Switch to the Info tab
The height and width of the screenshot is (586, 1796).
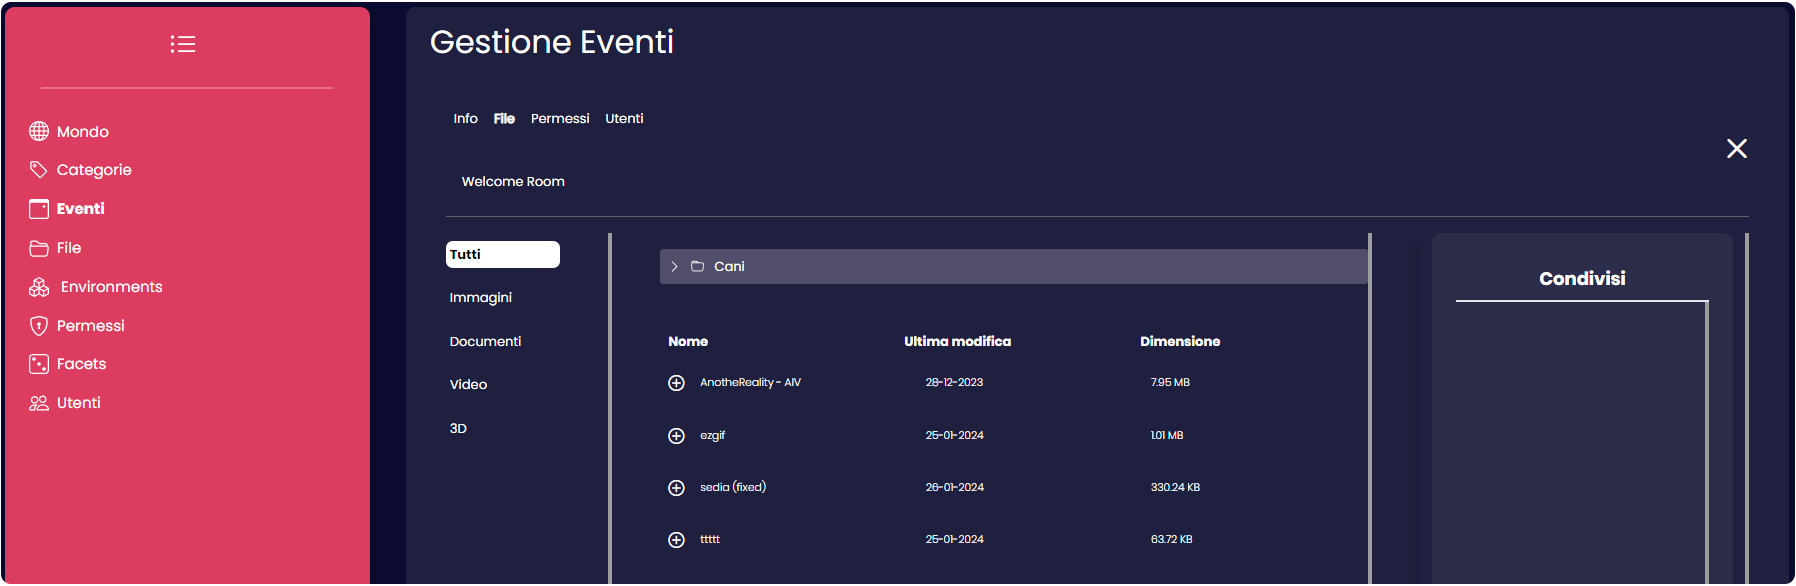tap(466, 118)
